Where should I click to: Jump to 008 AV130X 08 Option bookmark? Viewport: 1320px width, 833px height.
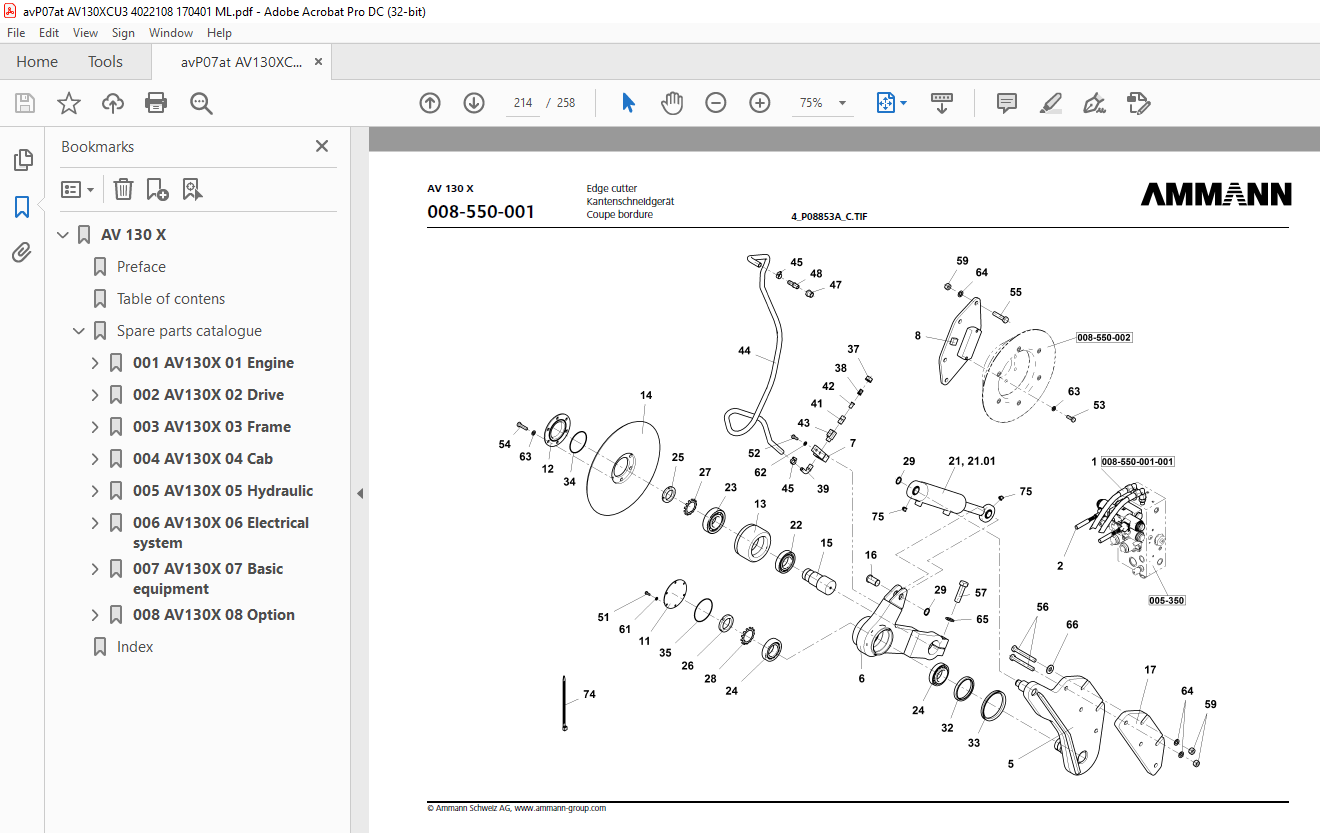point(214,615)
